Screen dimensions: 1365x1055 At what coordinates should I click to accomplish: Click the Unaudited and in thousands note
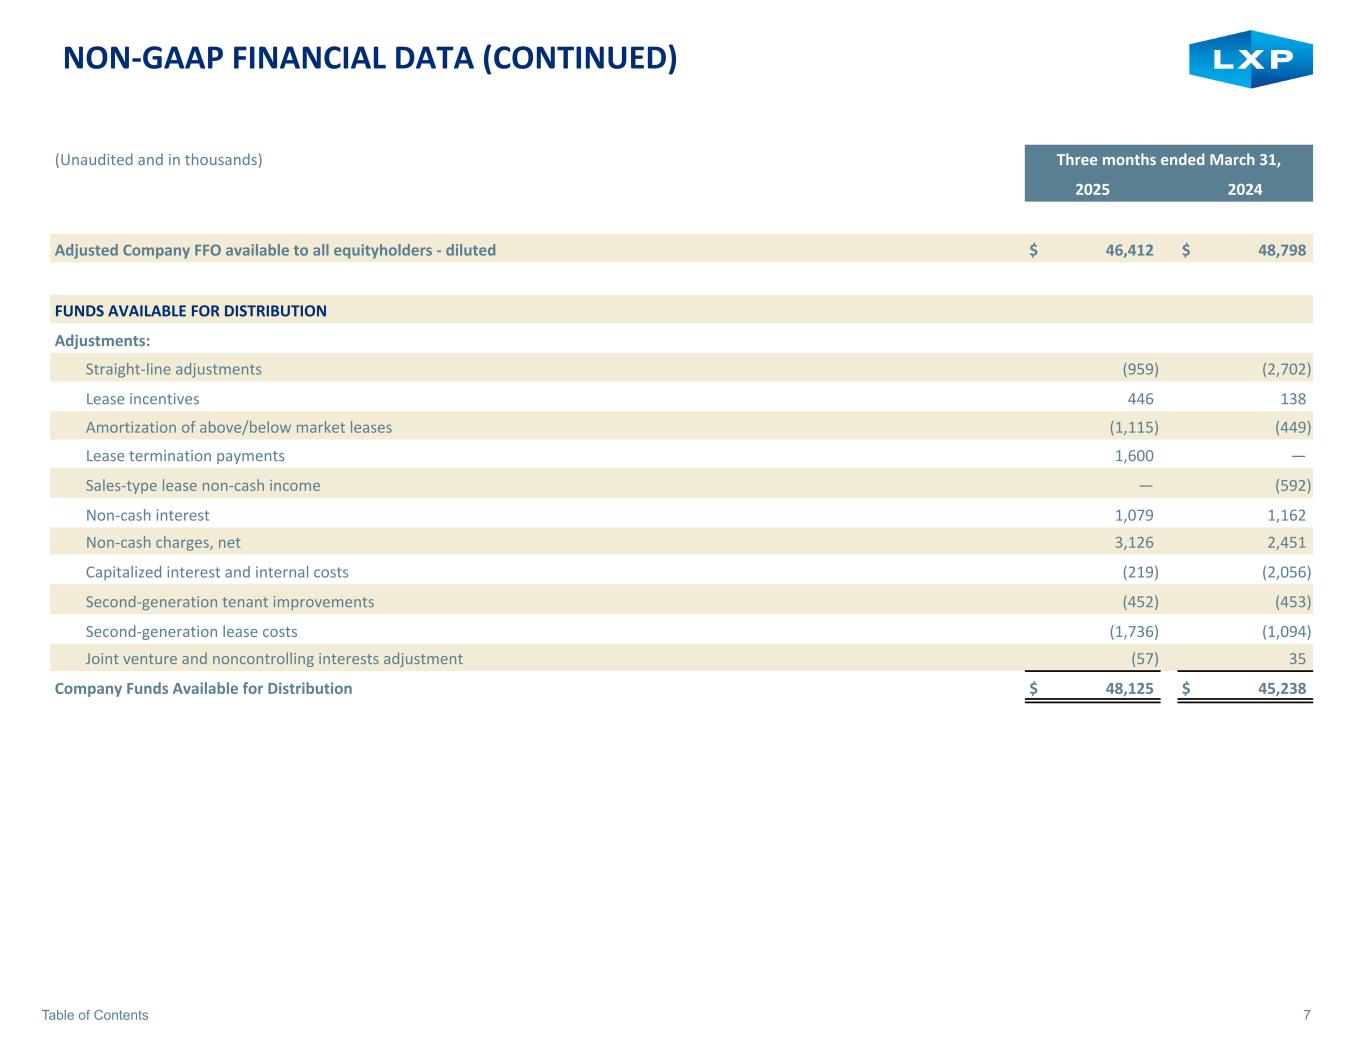click(x=158, y=160)
